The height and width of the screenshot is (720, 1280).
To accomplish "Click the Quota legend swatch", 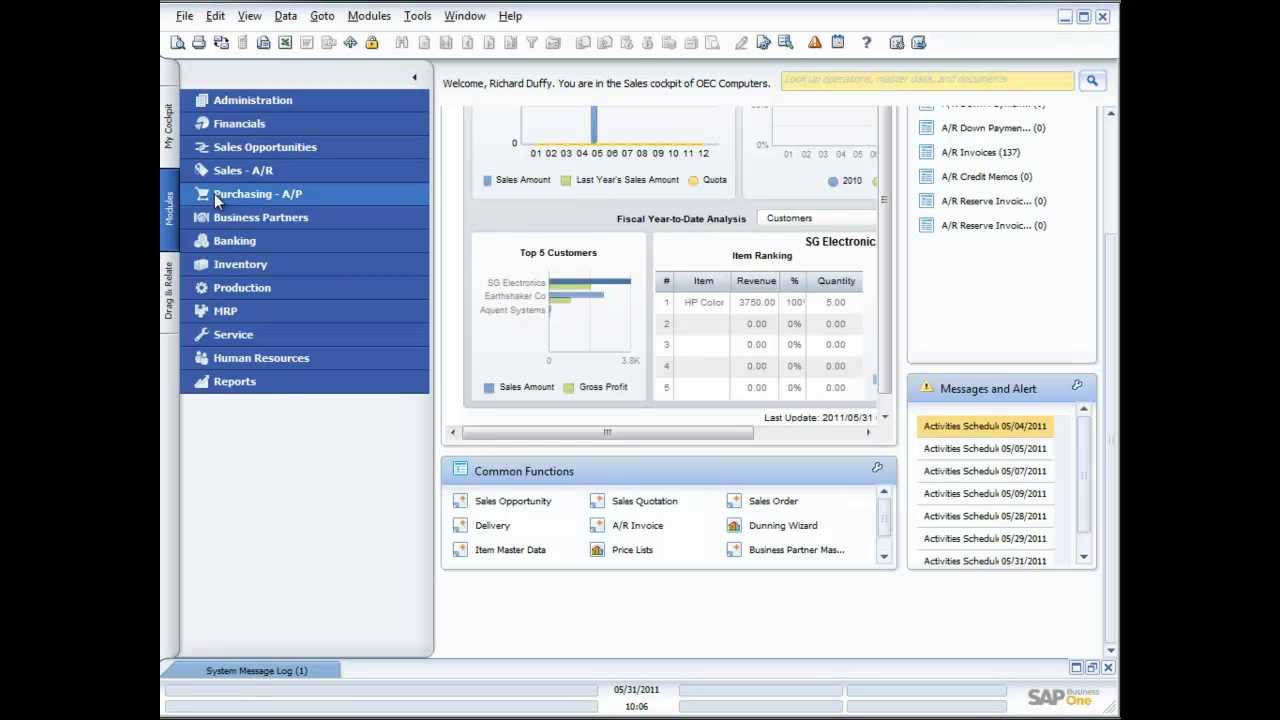I will (693, 180).
